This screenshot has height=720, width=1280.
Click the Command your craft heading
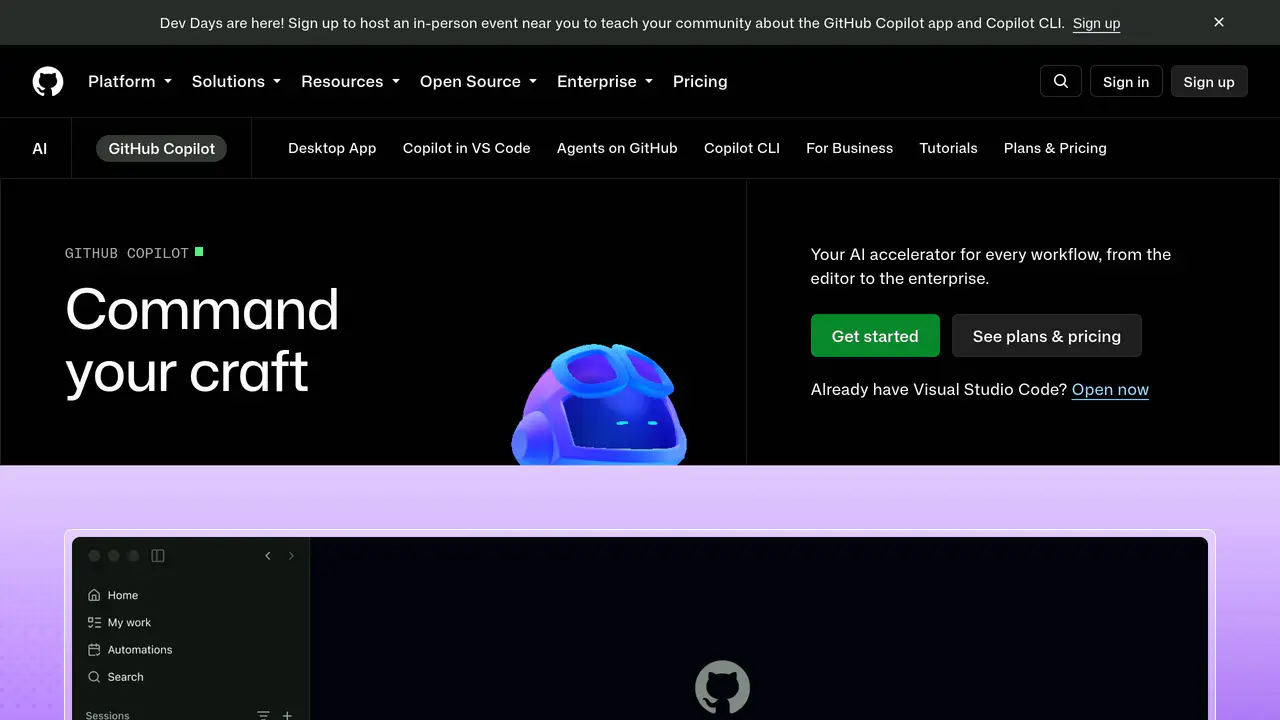pyautogui.click(x=202, y=340)
